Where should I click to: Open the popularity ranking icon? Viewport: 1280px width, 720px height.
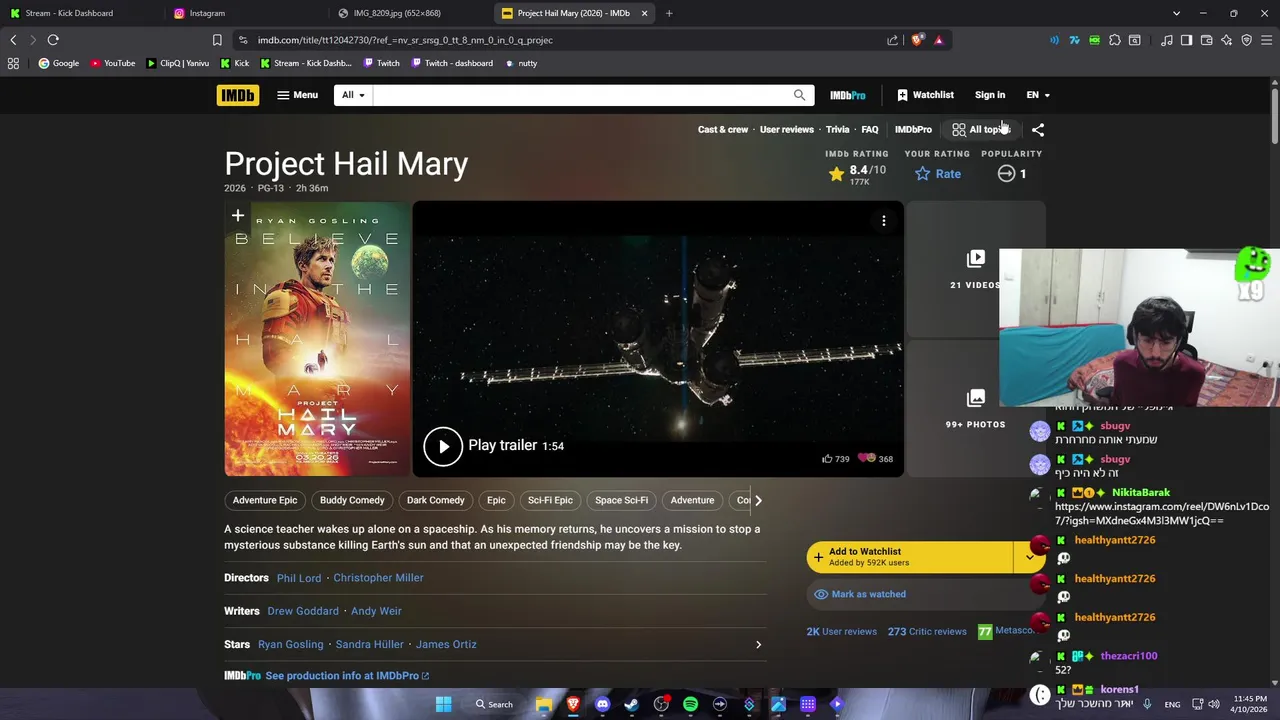click(x=1007, y=174)
